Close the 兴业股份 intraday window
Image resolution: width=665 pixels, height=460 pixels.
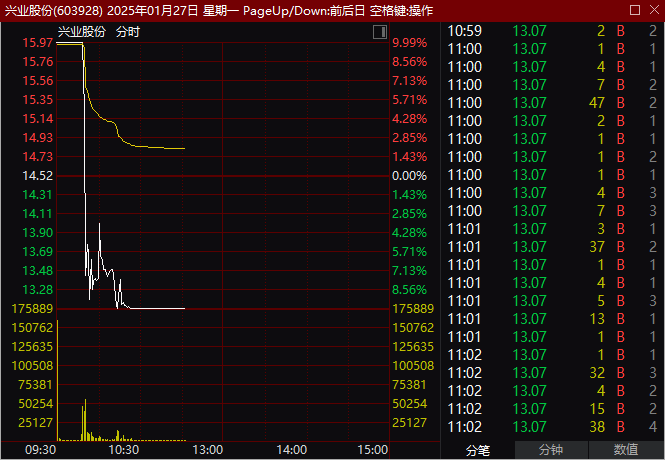click(x=652, y=10)
